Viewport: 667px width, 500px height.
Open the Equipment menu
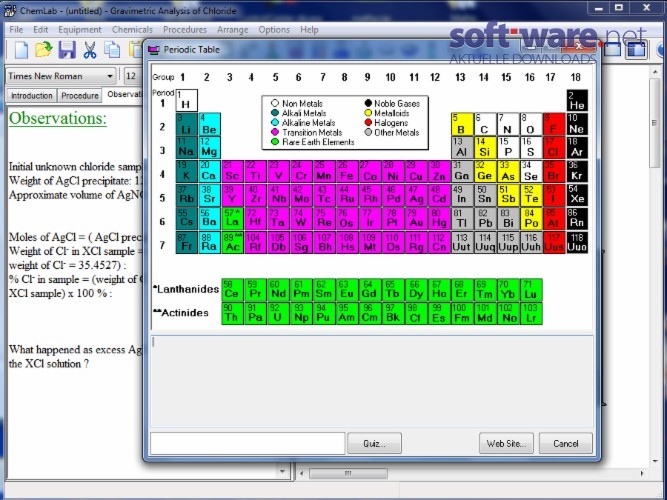click(x=80, y=30)
